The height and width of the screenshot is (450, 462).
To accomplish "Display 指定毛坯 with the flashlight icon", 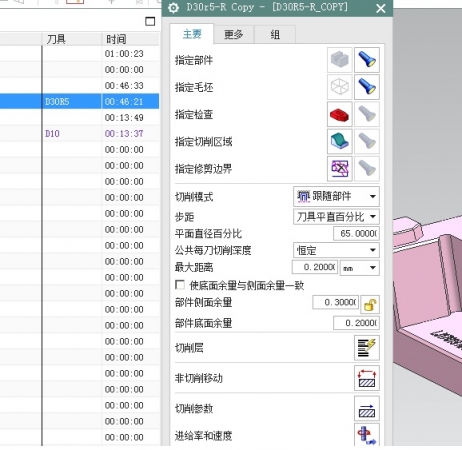I will coord(367,87).
